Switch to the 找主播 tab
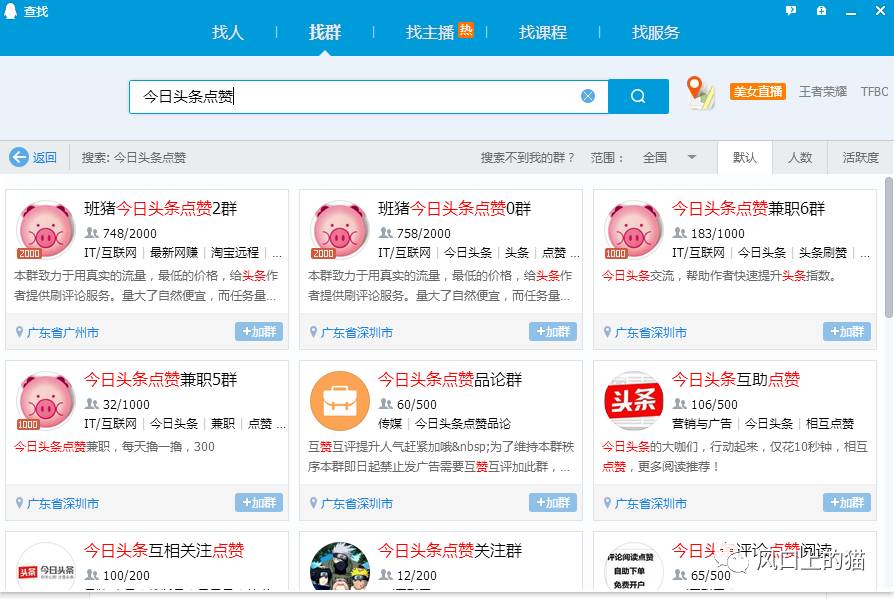The height and width of the screenshot is (599, 894). (x=427, y=32)
